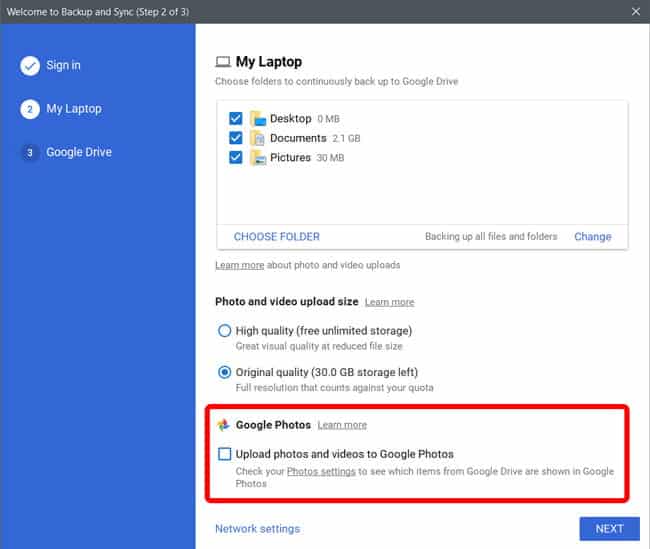Viewport: 650px width, 549px height.
Task: Click the Documents folder icon
Action: (x=258, y=138)
